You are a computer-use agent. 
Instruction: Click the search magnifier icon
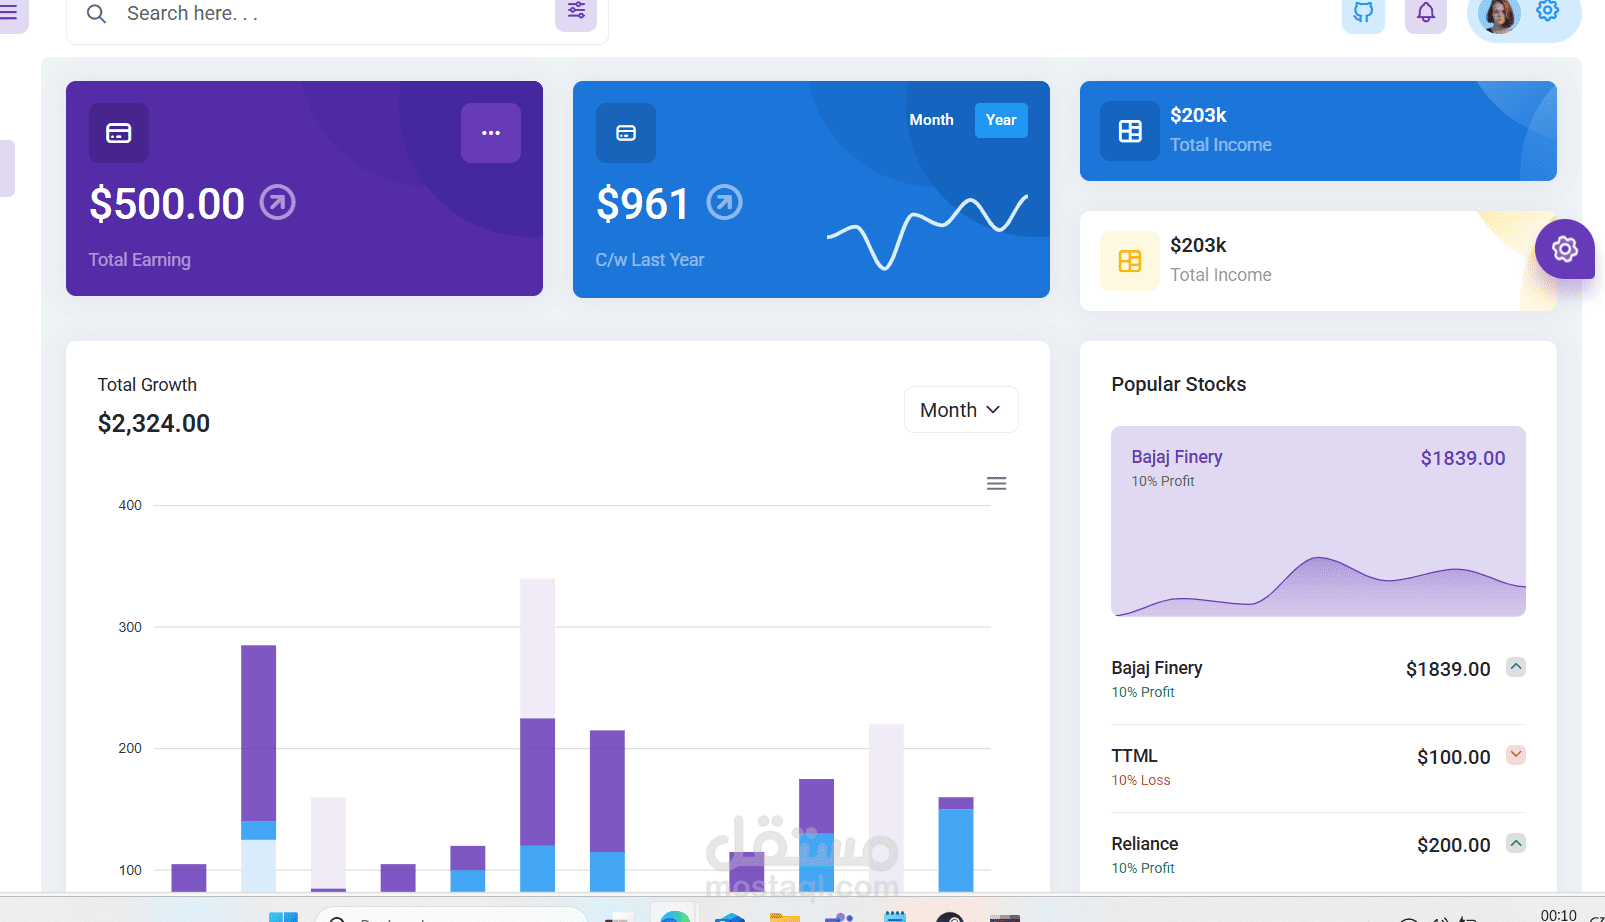[x=96, y=14]
